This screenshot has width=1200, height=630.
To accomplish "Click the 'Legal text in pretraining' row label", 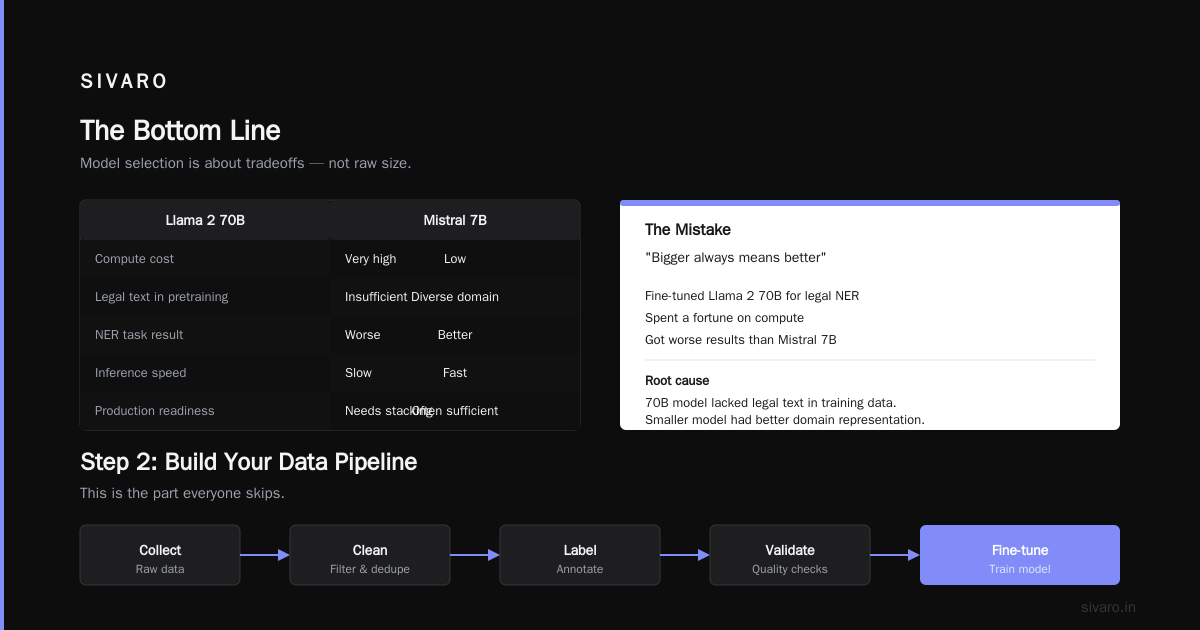I will [161, 297].
